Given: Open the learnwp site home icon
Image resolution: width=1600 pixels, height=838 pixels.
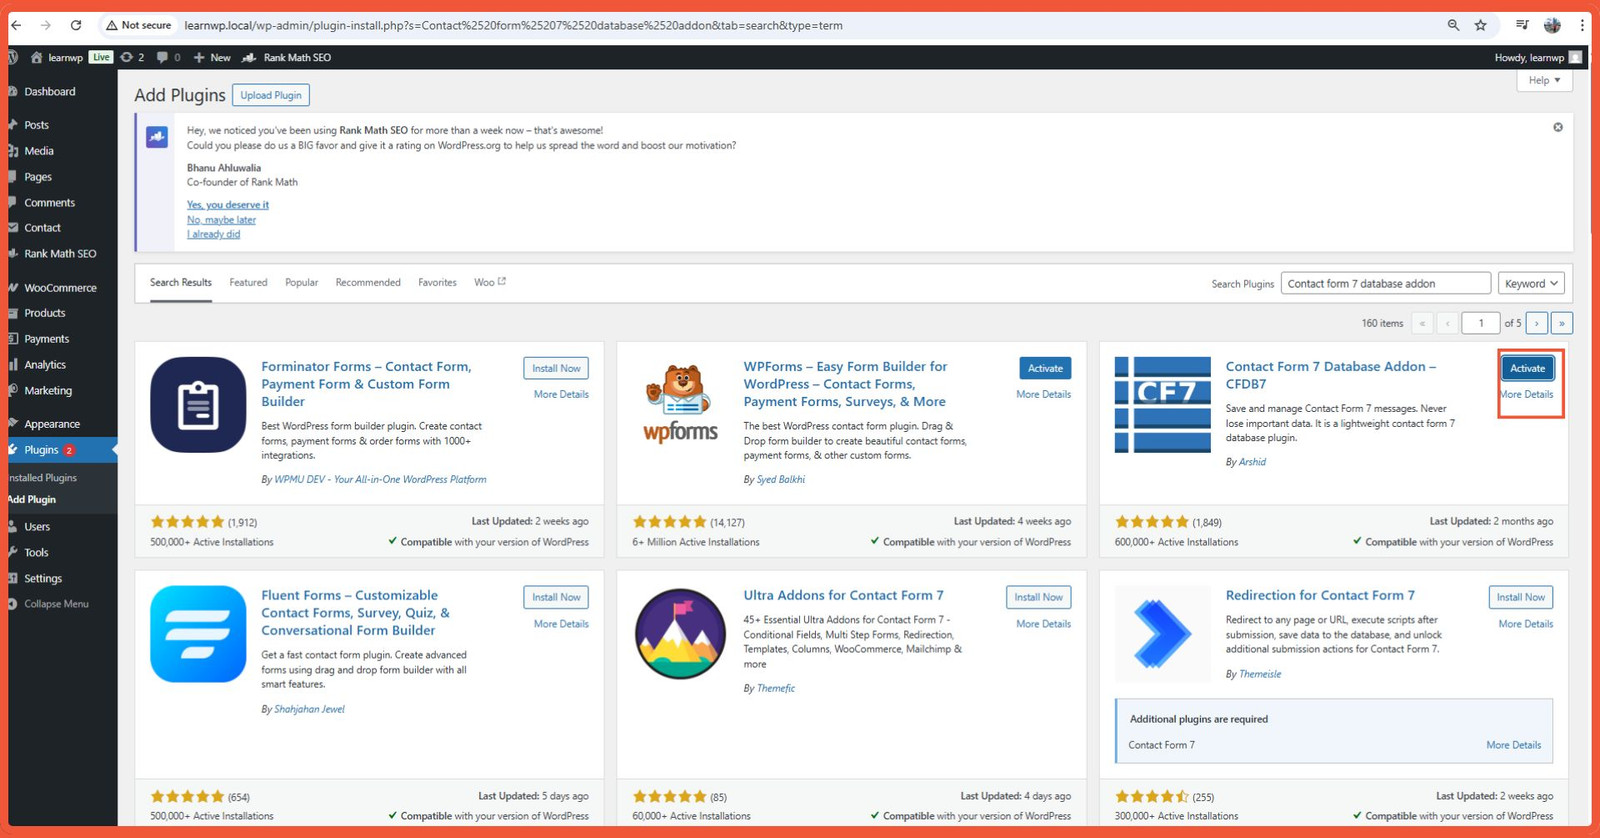Looking at the screenshot, I should (x=37, y=57).
